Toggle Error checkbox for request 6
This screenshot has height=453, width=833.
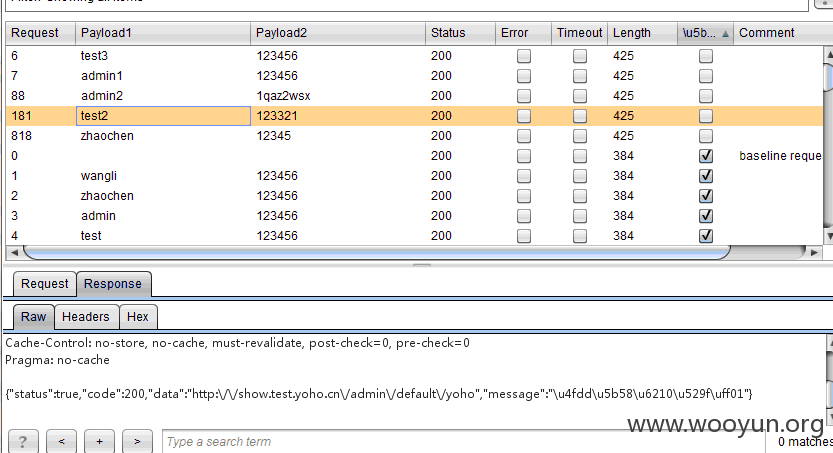[524, 56]
